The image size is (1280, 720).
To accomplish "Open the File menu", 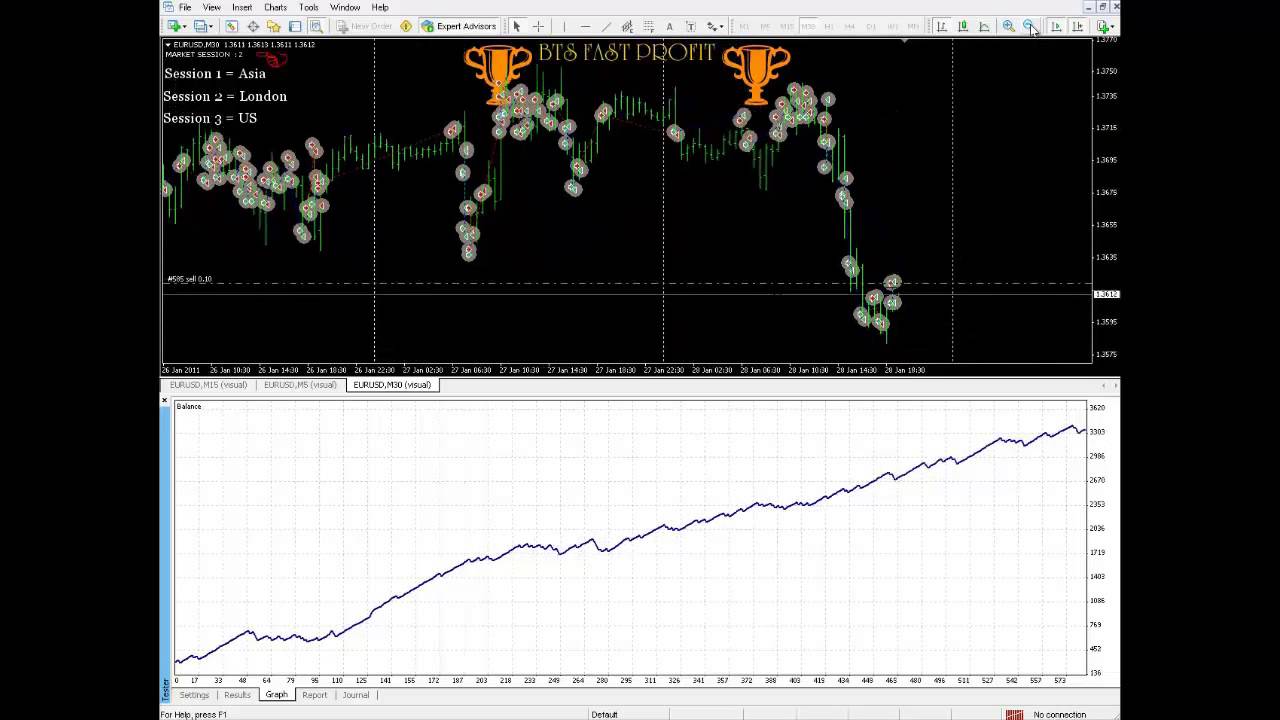I will pos(185,7).
